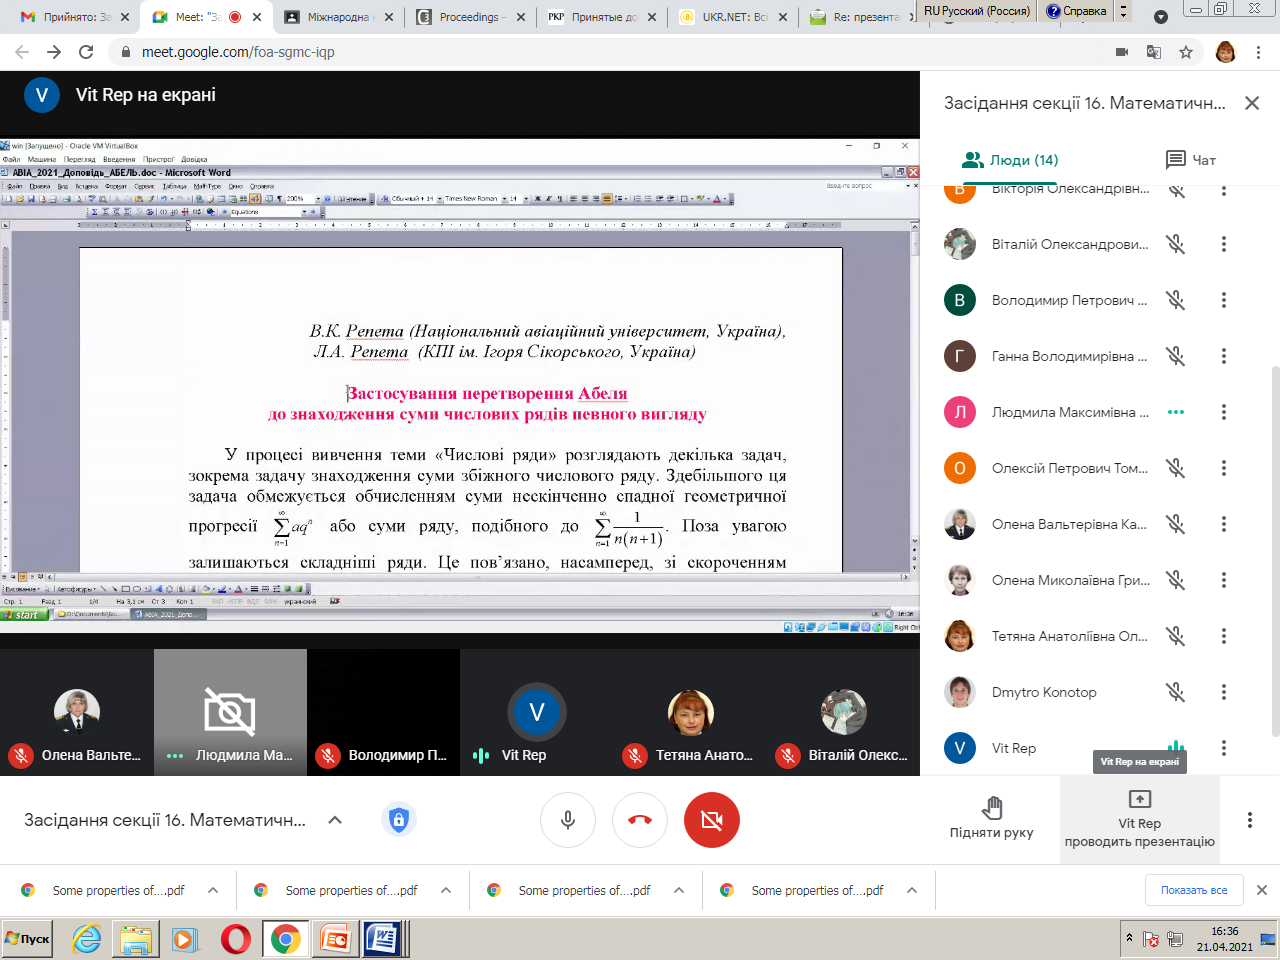Raise hand with Підняти руку button
This screenshot has width=1280, height=960.
pyautogui.click(x=991, y=818)
